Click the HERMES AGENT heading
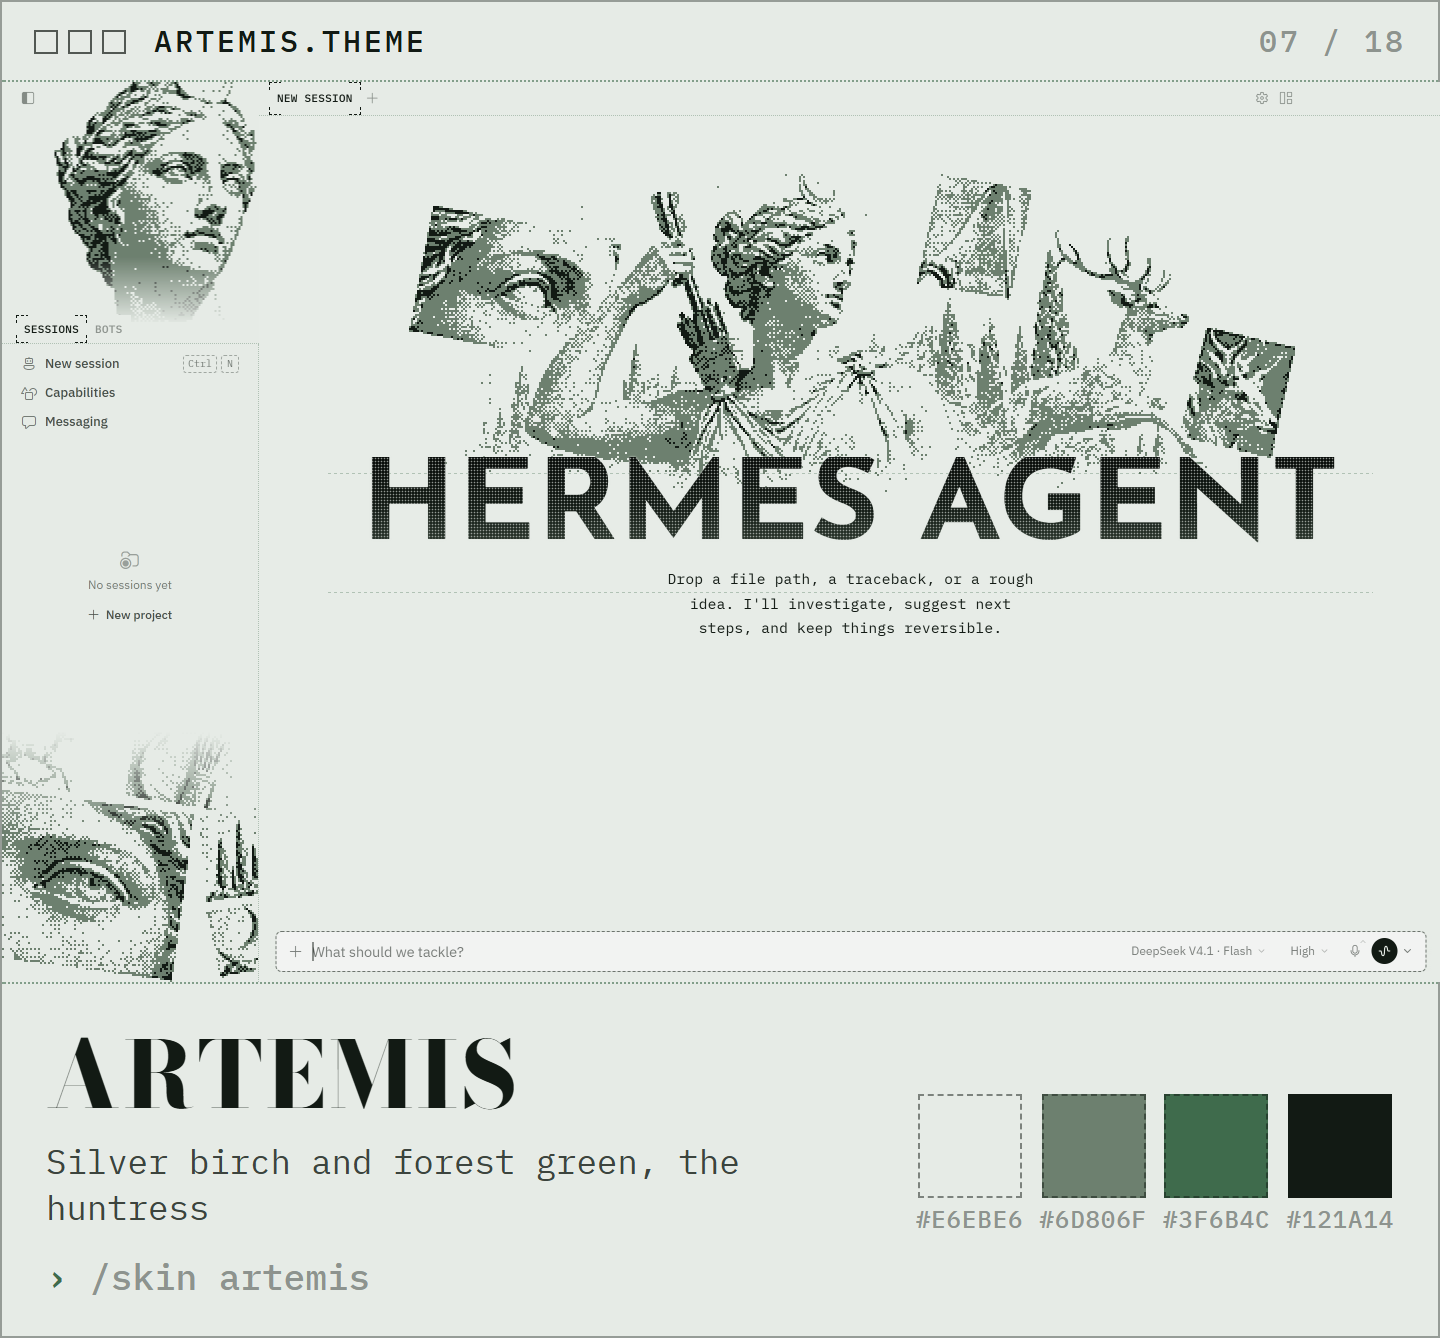 pos(853,499)
